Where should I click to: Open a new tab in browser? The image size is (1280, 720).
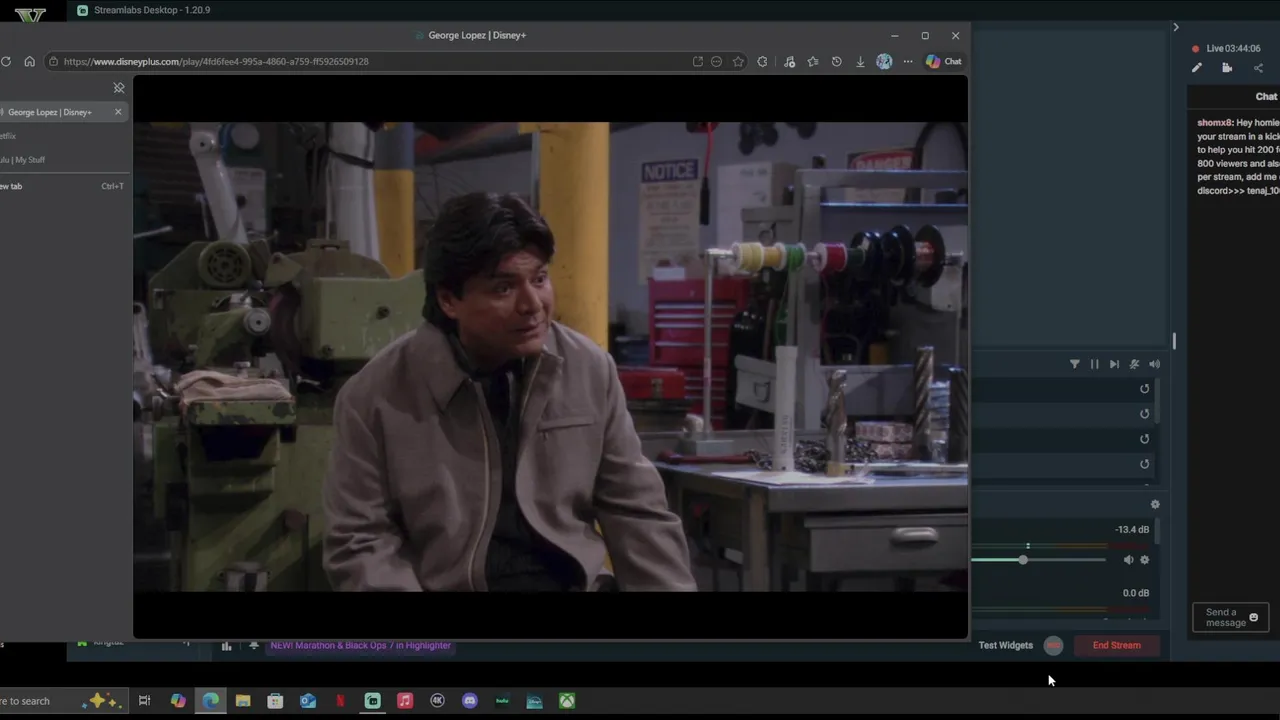pyautogui.click(x=62, y=186)
